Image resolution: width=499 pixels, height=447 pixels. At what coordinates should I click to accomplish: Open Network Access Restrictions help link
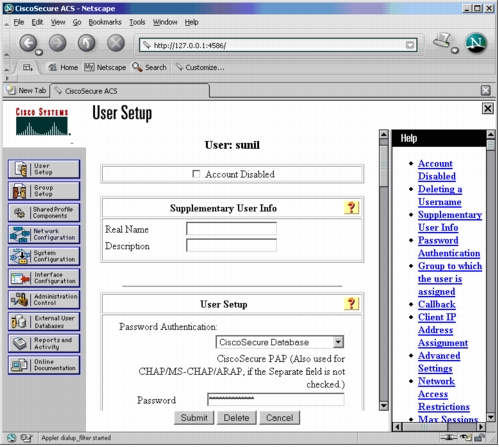pyautogui.click(x=444, y=394)
